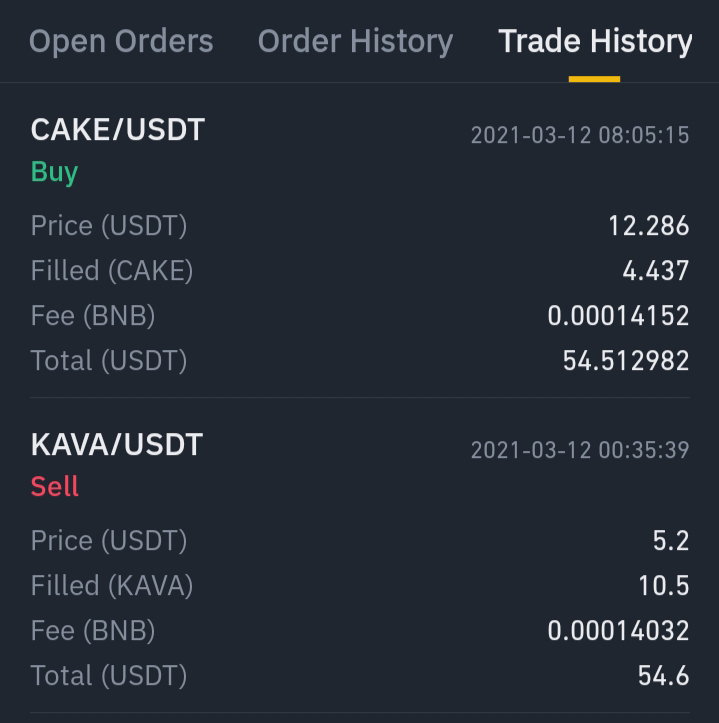The image size is (719, 723).
Task: Tap the KAVA fee value 0.00014032
Action: click(x=618, y=631)
